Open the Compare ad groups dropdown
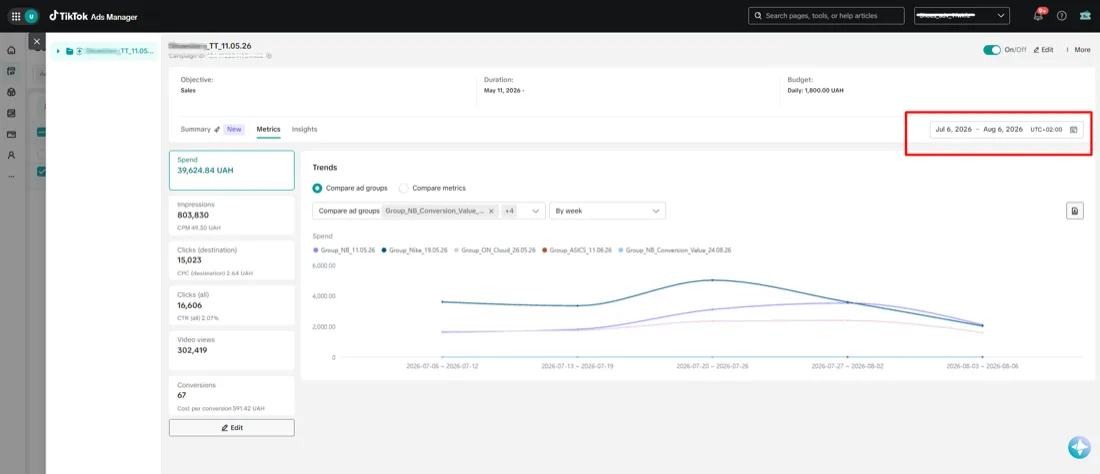This screenshot has height=474, width=1100. [429, 211]
